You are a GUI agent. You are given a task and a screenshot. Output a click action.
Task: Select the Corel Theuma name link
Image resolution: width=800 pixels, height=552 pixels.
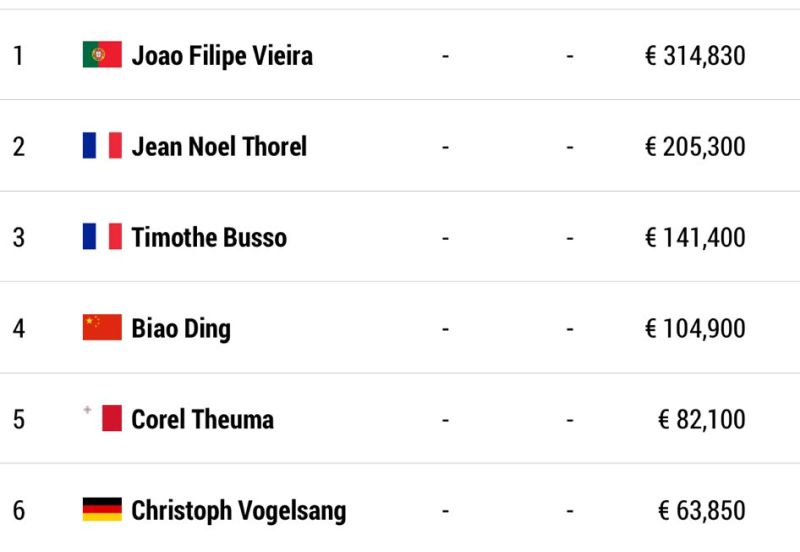point(203,419)
